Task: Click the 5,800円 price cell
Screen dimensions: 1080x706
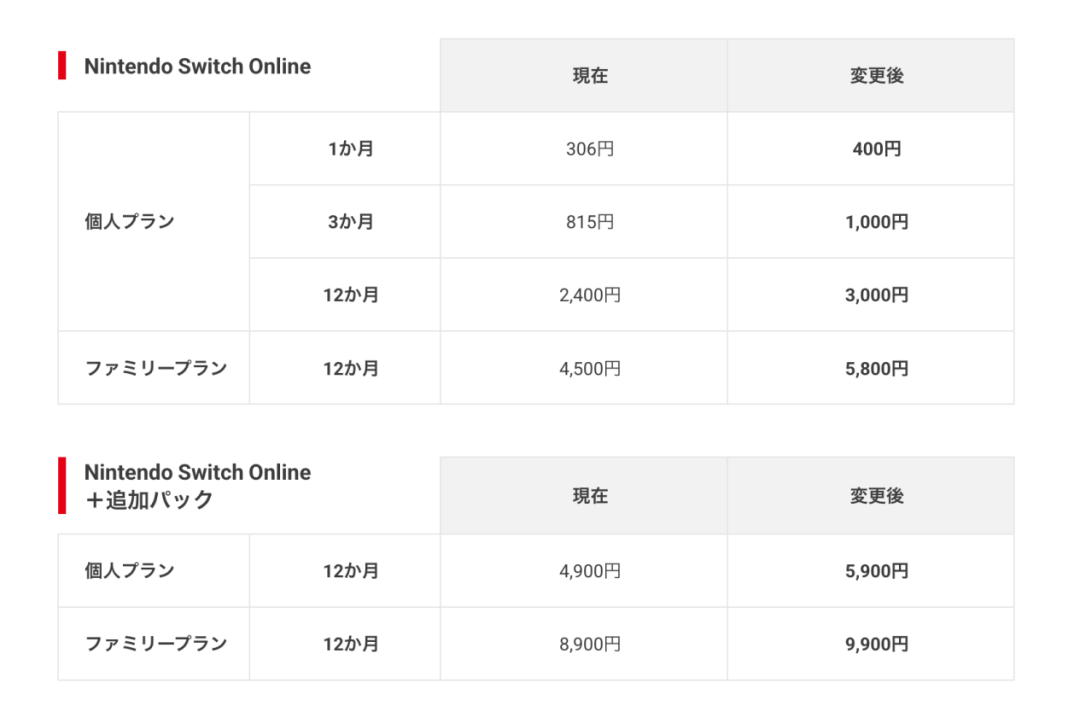Action: tap(876, 368)
